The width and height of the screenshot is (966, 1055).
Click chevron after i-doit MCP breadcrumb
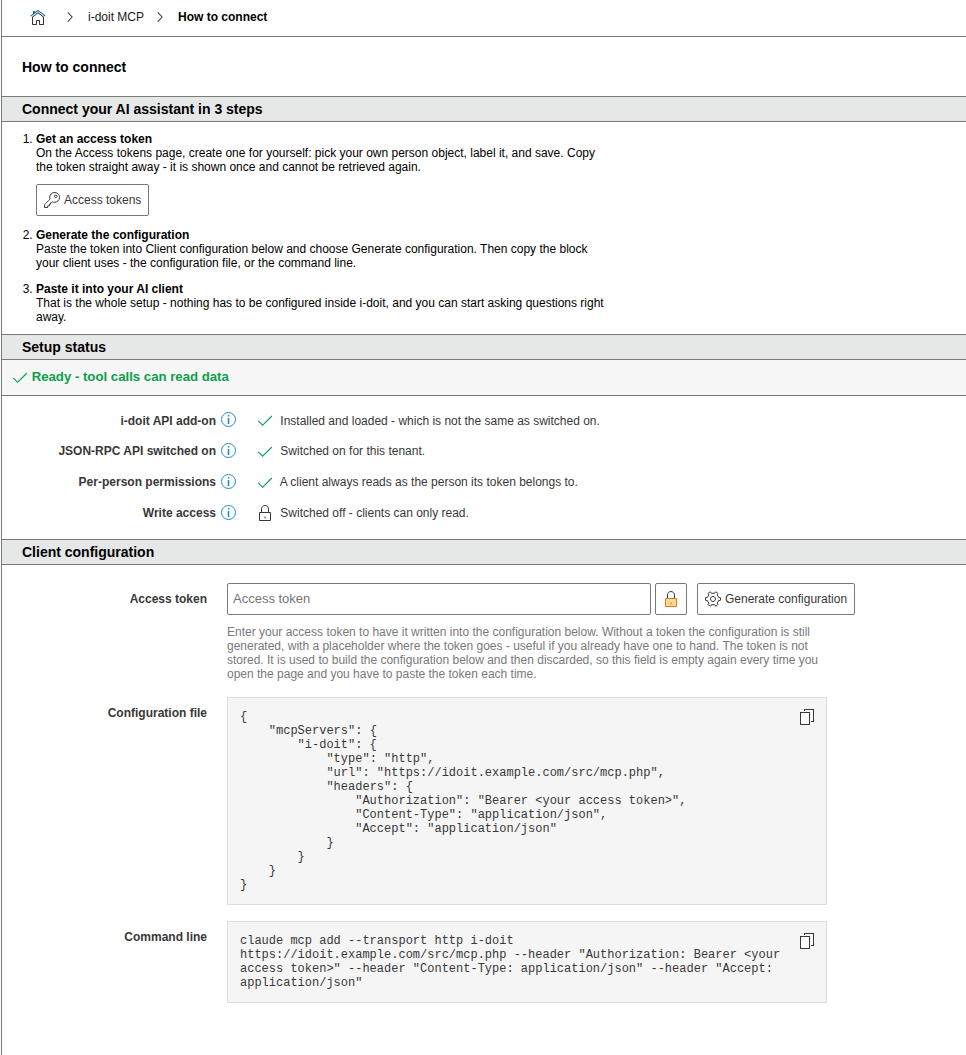coord(160,17)
